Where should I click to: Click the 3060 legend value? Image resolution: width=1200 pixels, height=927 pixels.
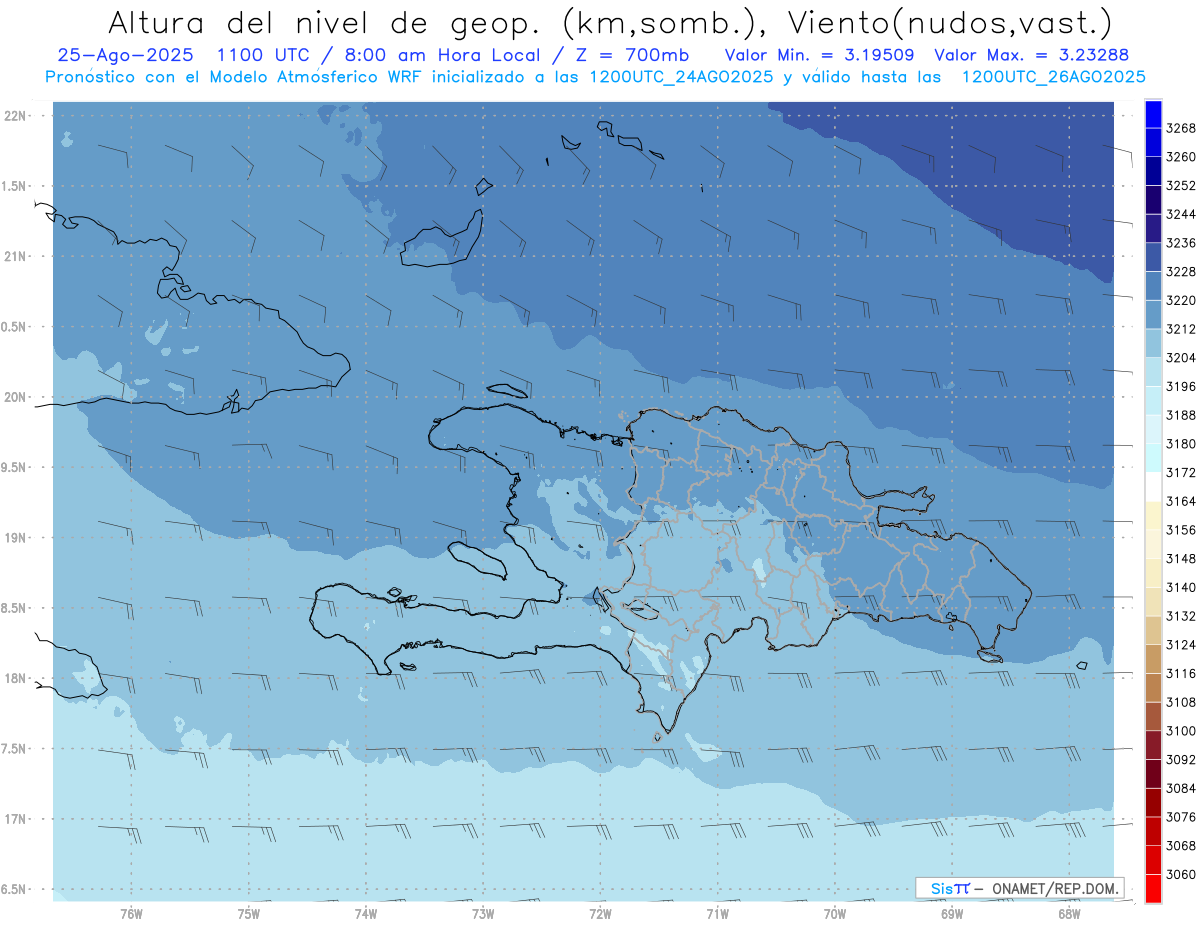tap(1181, 874)
